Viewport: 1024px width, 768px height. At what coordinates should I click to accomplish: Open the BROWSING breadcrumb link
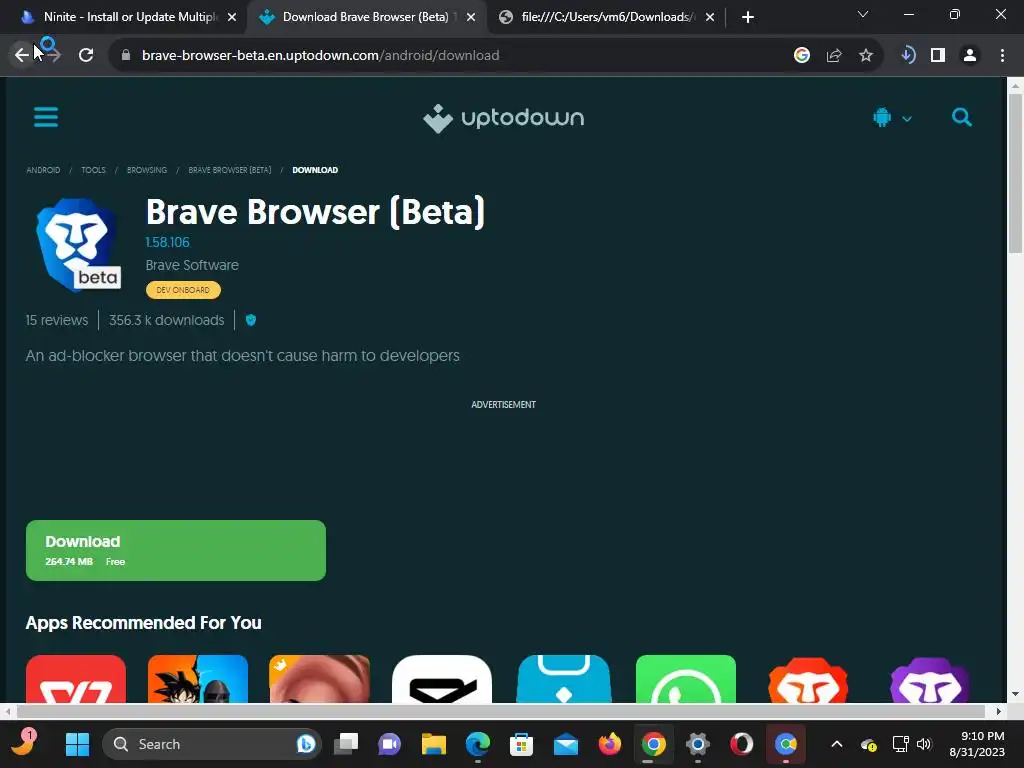[147, 170]
